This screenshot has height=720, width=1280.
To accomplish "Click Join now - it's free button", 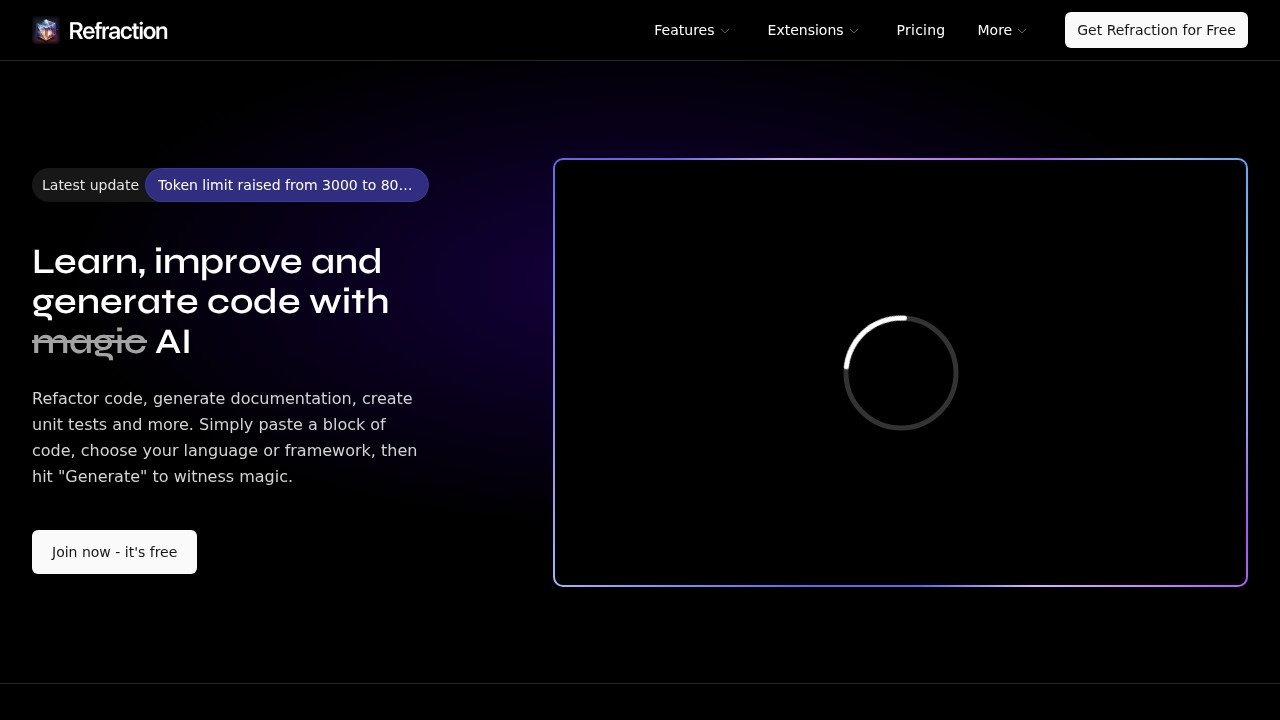I will (x=114, y=552).
